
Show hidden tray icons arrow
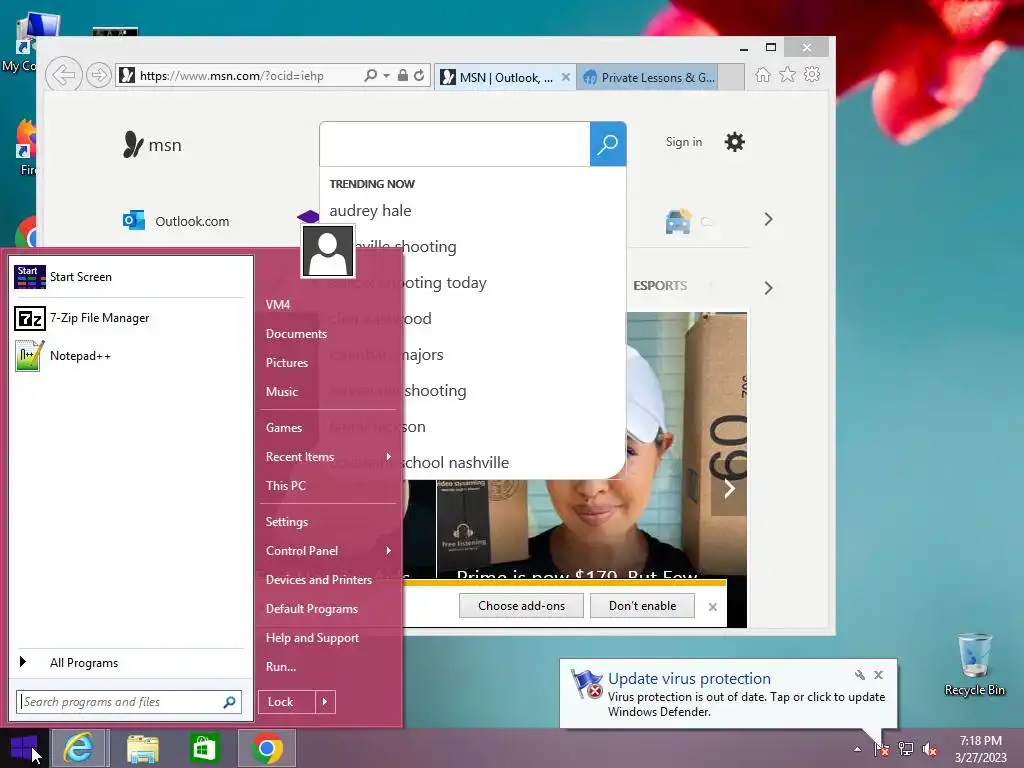[857, 750]
